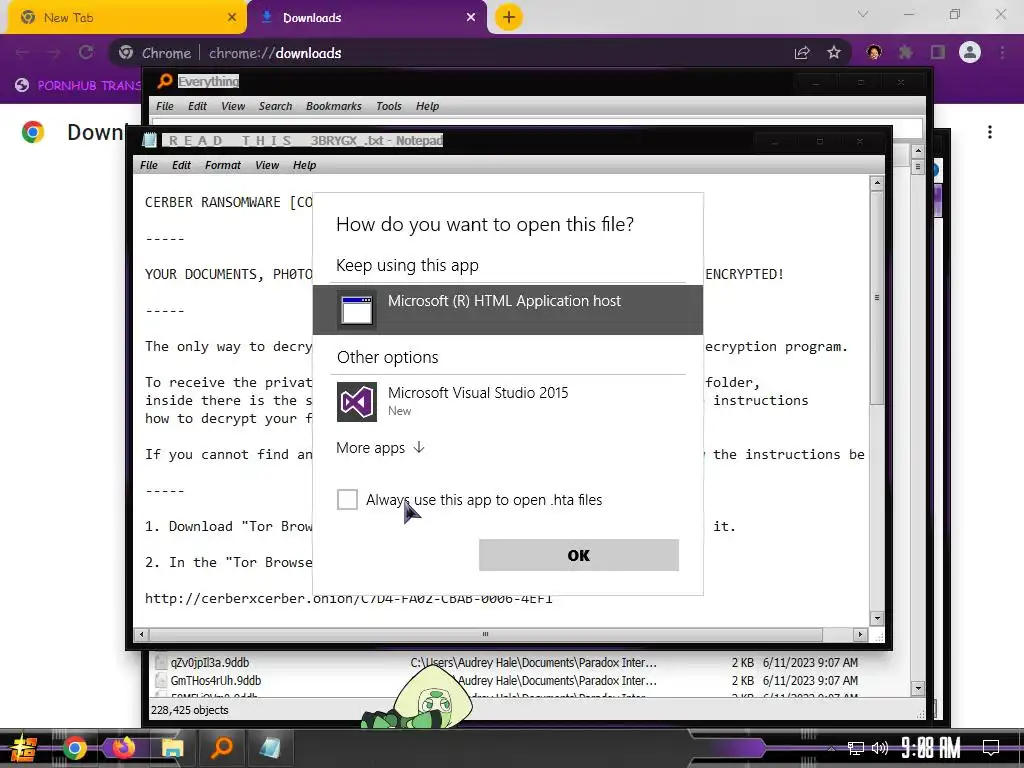Click Notepad vertical scrollbar down arrow
This screenshot has height=768, width=1024.
[x=877, y=618]
